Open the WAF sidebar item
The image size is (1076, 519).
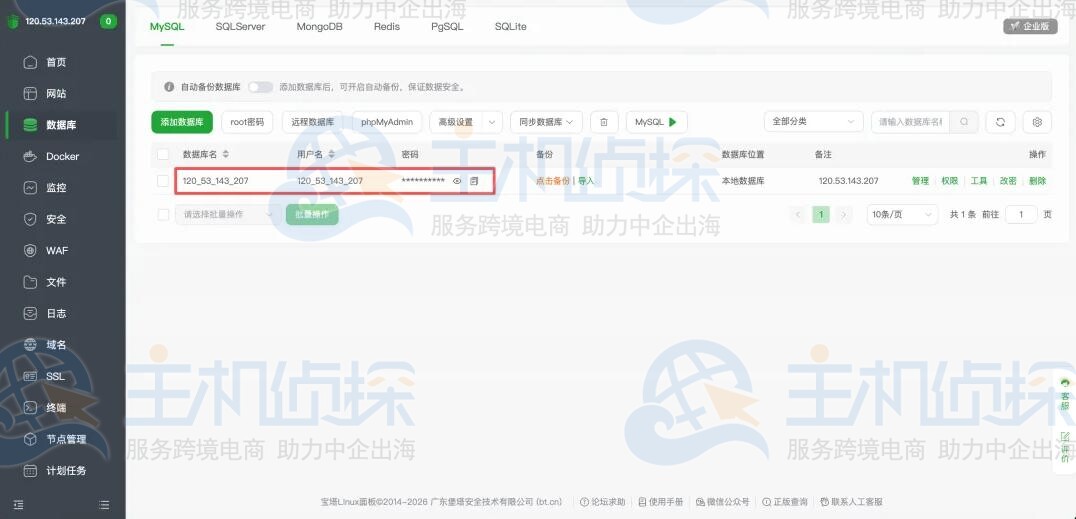click(56, 251)
